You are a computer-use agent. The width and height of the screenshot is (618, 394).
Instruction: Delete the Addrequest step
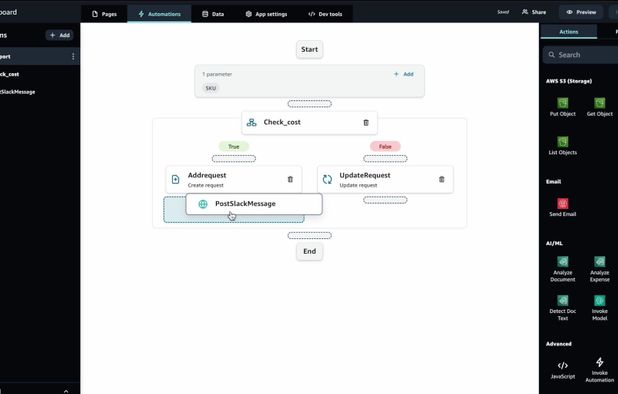click(290, 179)
